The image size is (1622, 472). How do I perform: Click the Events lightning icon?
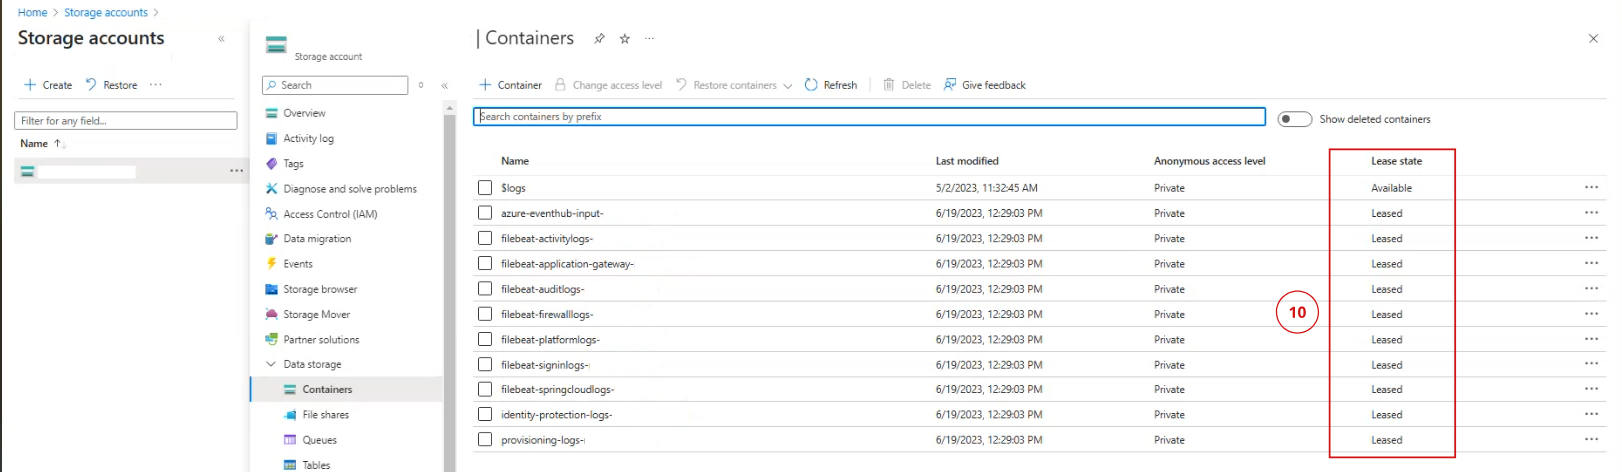tap(271, 264)
